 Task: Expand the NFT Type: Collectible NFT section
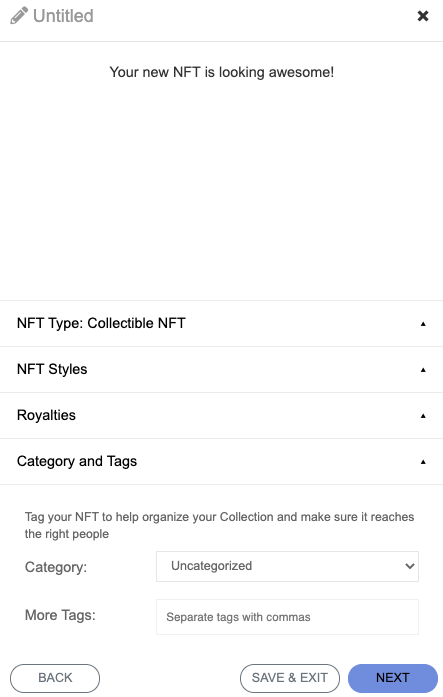pos(221,324)
